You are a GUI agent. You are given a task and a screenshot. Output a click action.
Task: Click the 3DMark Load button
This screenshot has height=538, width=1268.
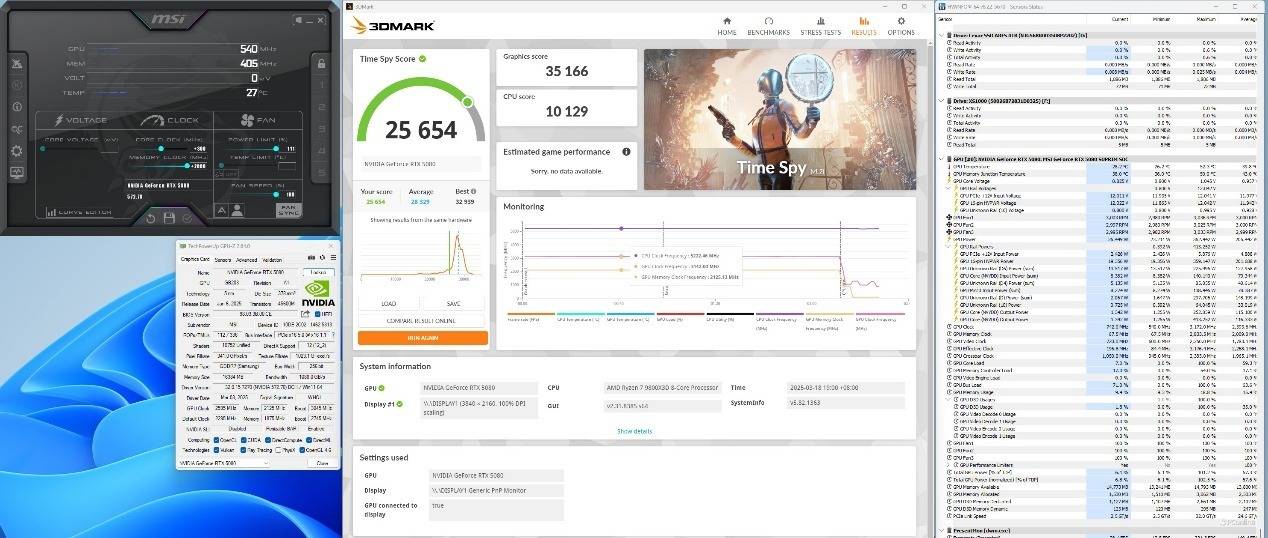click(389, 304)
